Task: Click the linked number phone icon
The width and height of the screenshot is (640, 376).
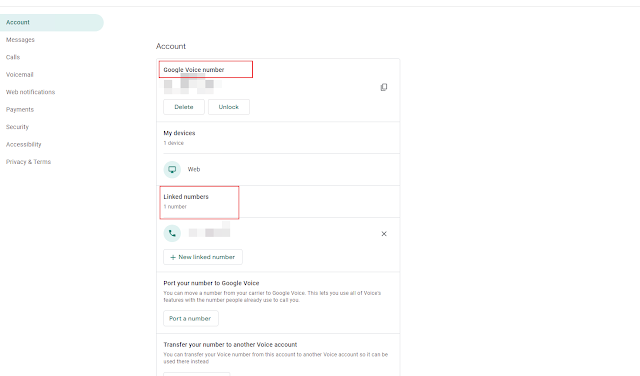Action: pyautogui.click(x=172, y=234)
